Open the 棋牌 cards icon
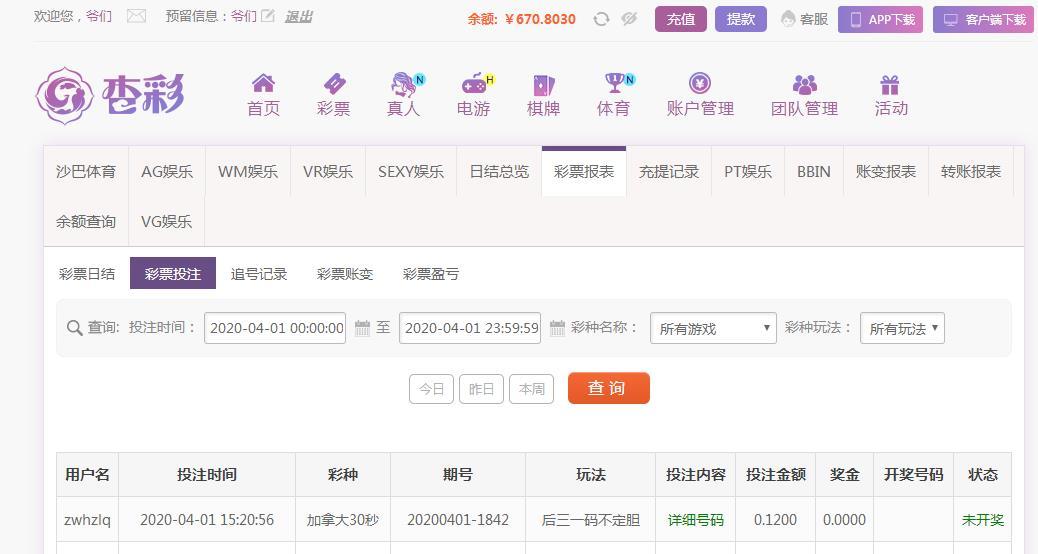Viewport: 1038px width, 554px height. (x=543, y=85)
